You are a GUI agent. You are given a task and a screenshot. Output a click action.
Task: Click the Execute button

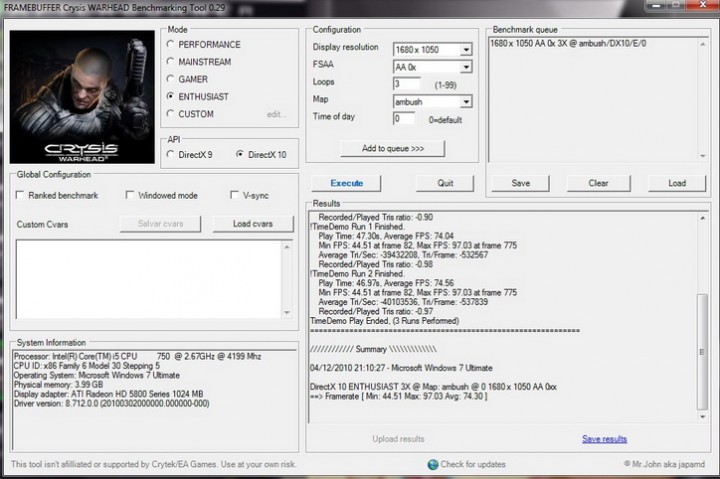tap(346, 183)
